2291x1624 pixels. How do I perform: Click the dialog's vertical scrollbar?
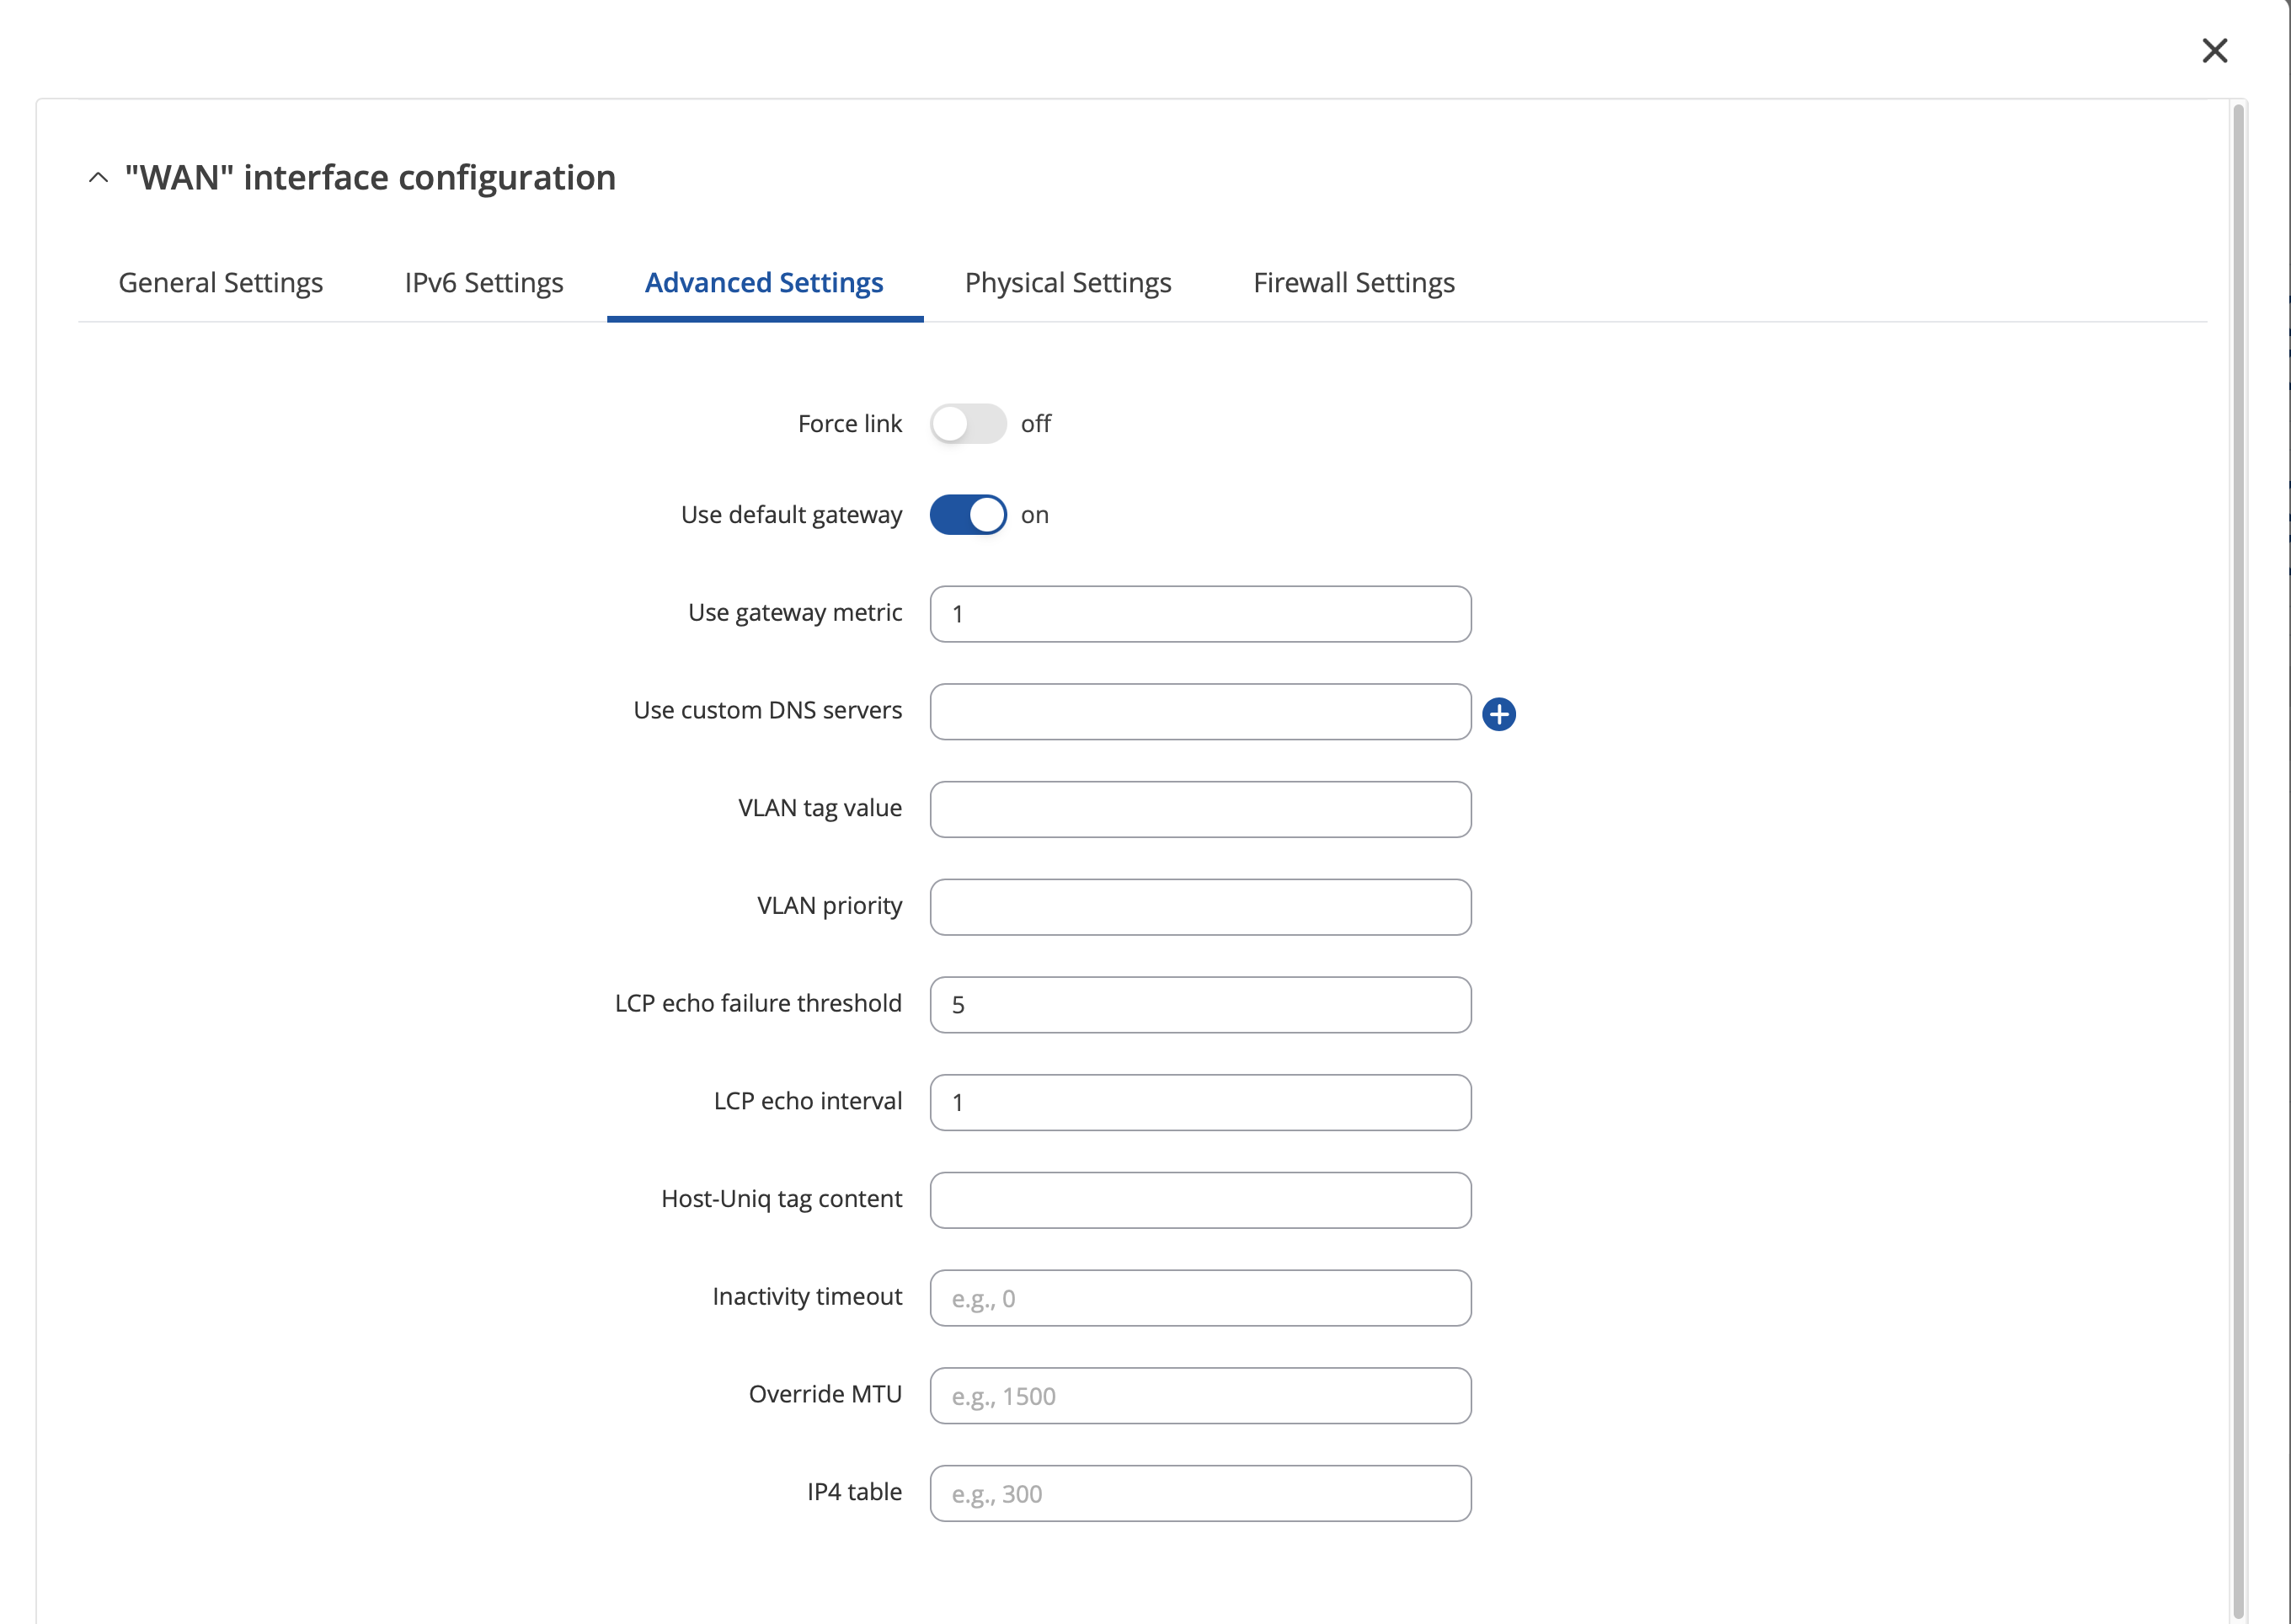[x=2238, y=860]
